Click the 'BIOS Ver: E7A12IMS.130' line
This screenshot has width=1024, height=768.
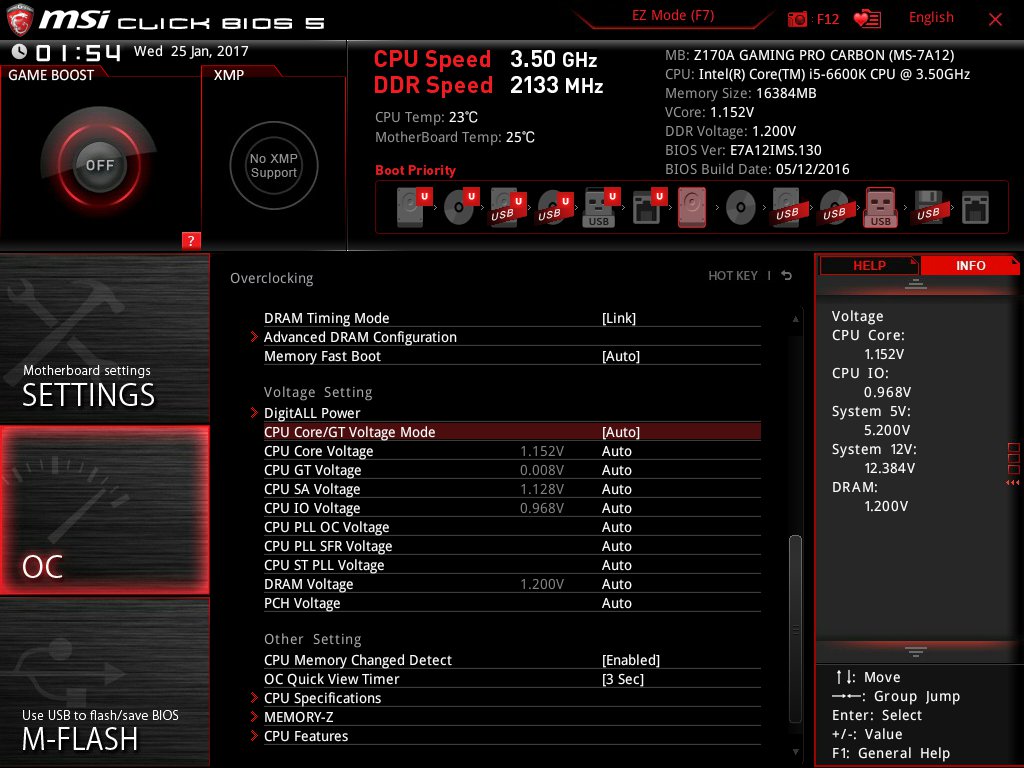(743, 150)
